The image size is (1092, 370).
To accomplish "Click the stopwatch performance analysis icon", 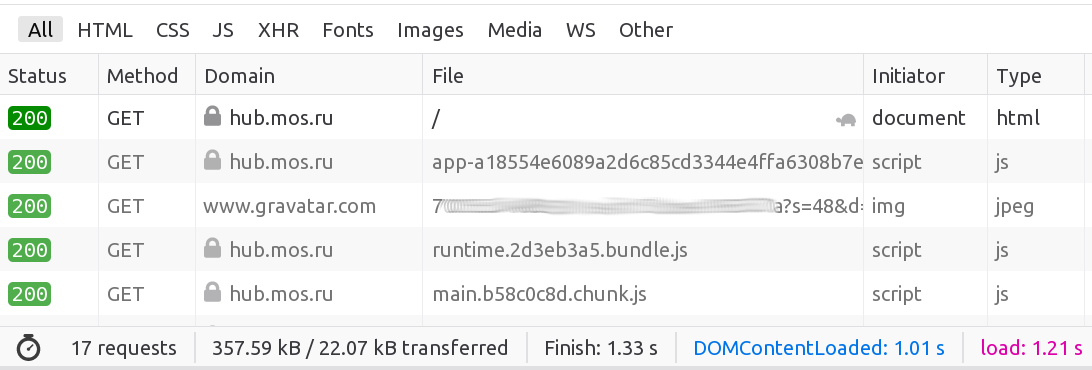I will pos(29,346).
